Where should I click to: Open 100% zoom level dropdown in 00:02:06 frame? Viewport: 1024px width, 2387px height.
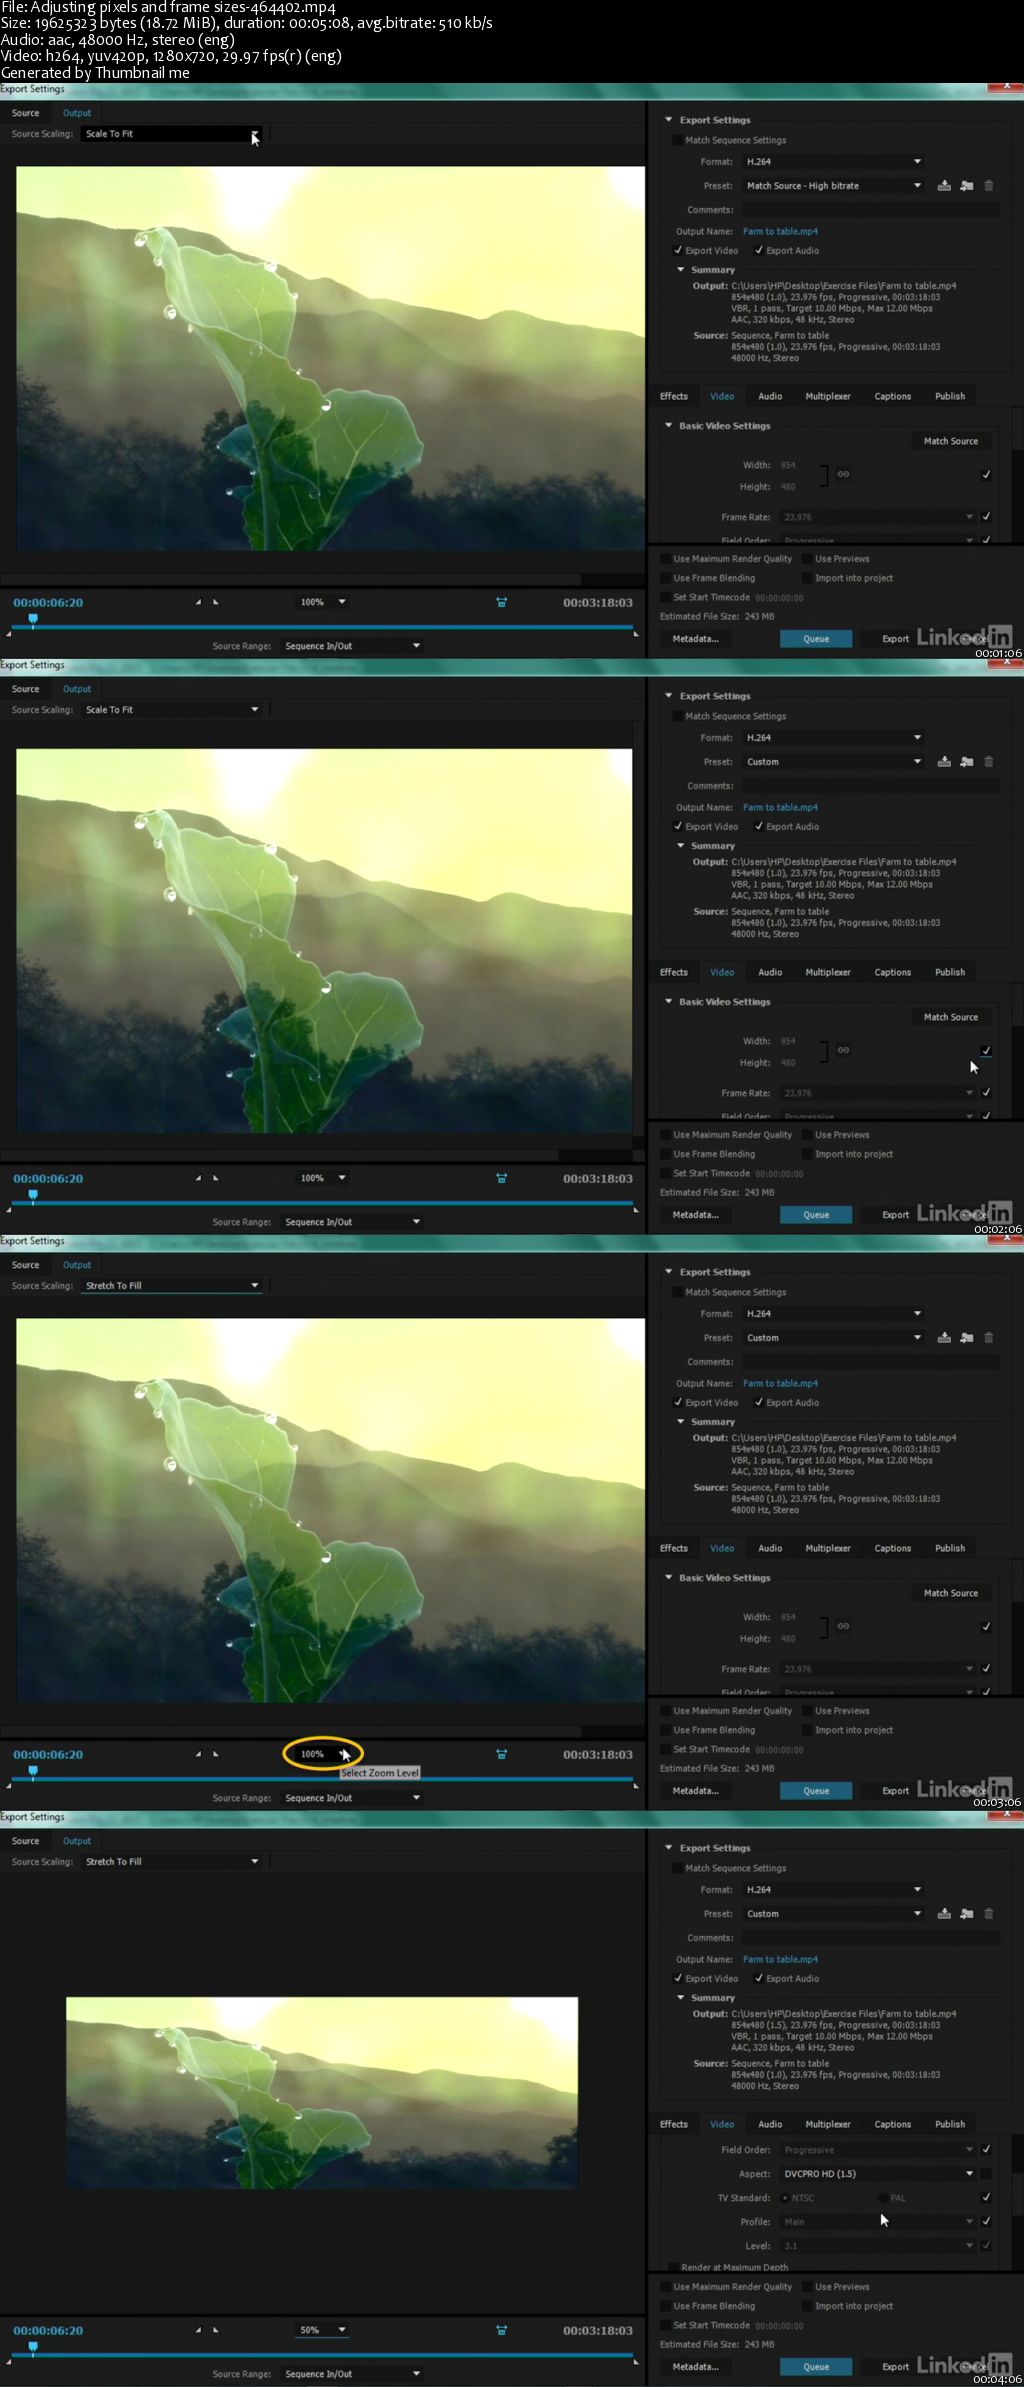[x=322, y=1178]
